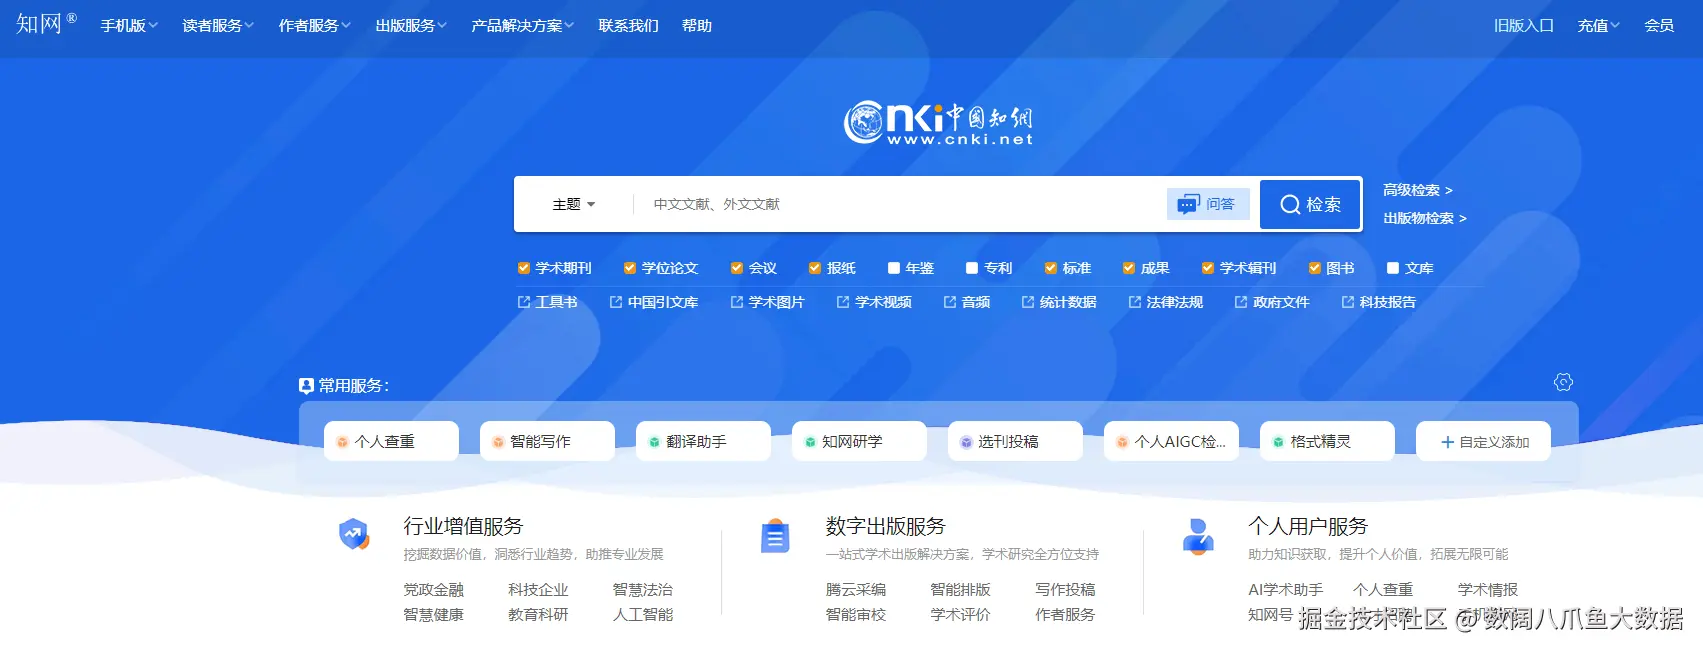Click the 知网 logo at top left

(x=45, y=23)
